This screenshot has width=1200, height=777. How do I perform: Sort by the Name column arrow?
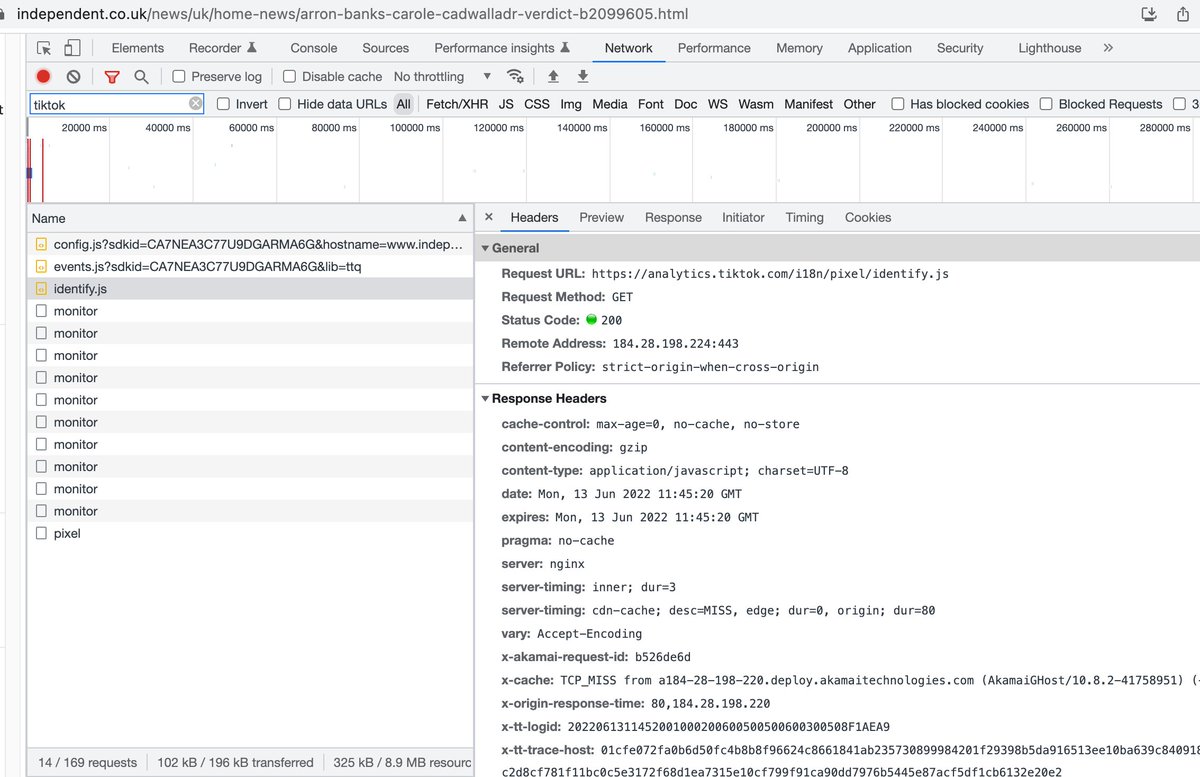(462, 218)
